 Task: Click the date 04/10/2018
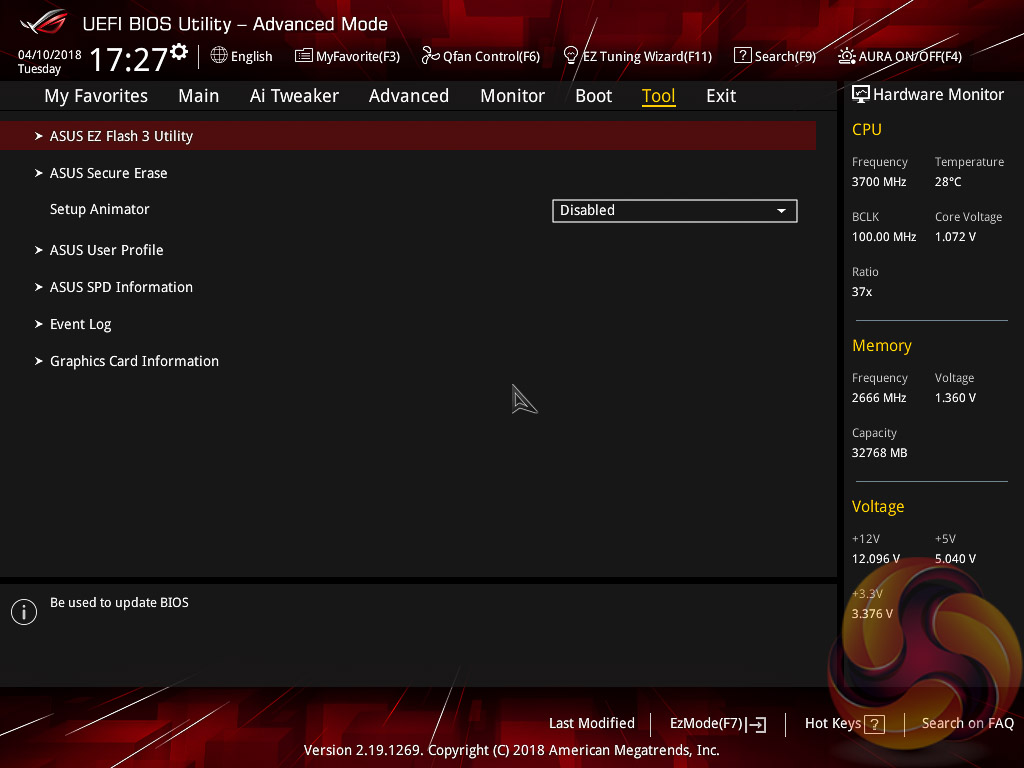point(50,55)
